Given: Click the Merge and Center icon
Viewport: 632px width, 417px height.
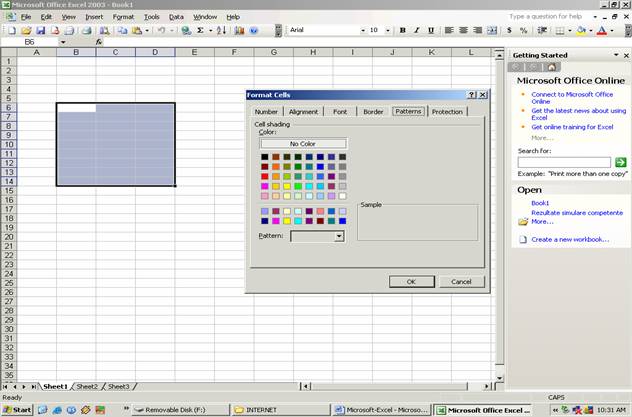Looking at the screenshot, I should point(492,30).
